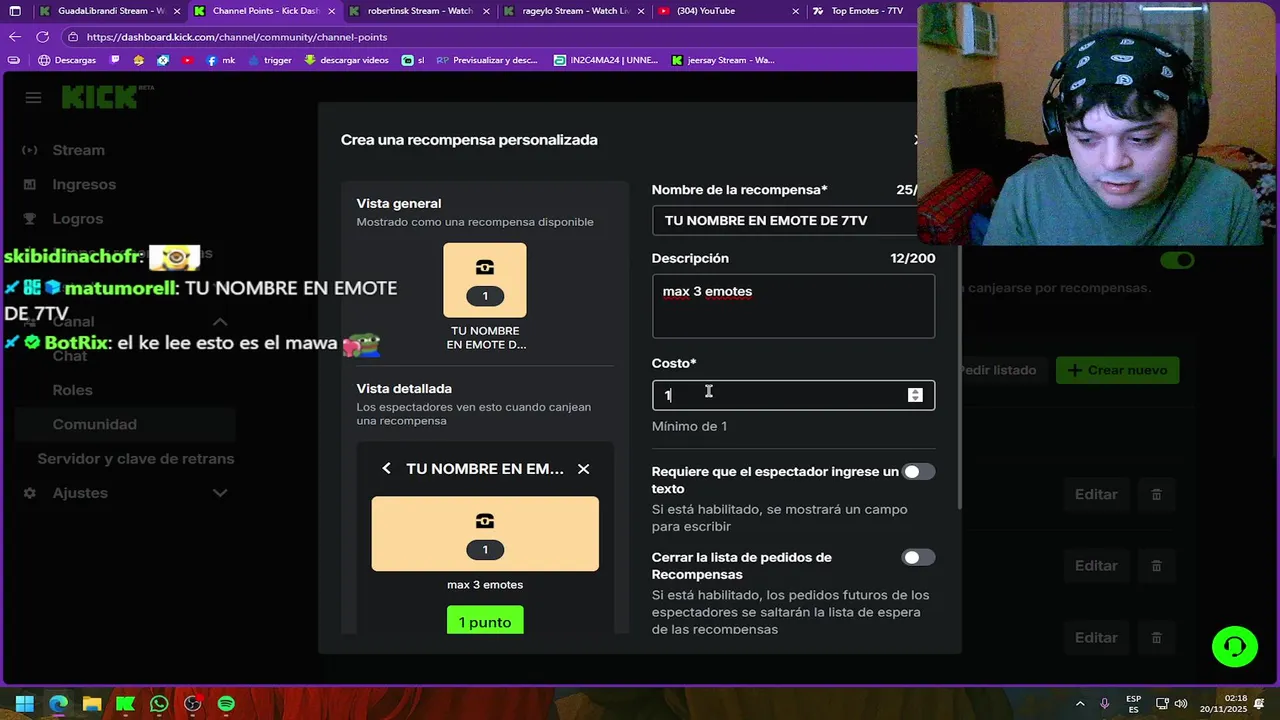
Task: Expand the Ajustes sidebar section
Action: [220, 493]
